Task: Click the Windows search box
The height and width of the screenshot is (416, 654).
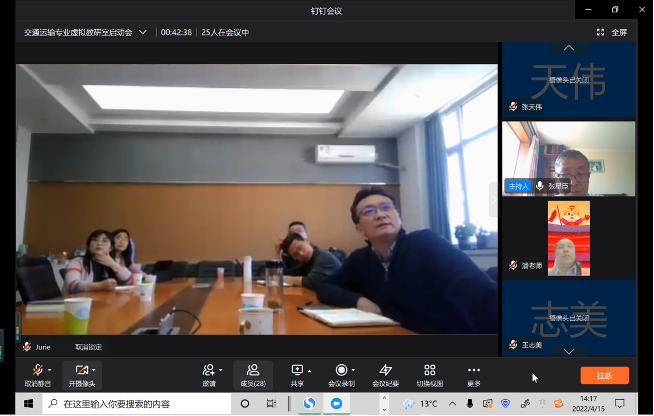Action: (x=137, y=403)
